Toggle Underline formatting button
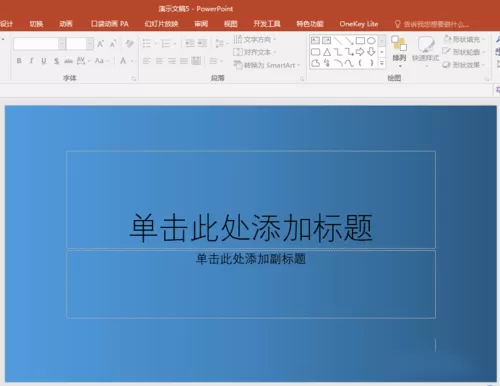The image size is (500, 386). pyautogui.click(x=44, y=61)
